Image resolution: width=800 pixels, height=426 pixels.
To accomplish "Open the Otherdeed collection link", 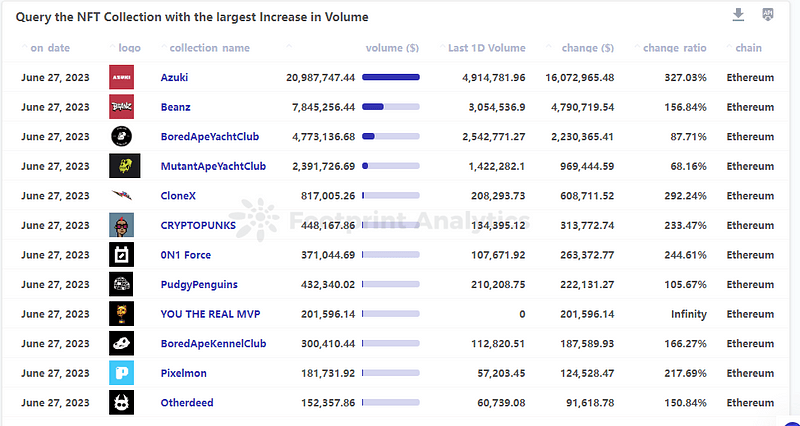I will point(187,403).
